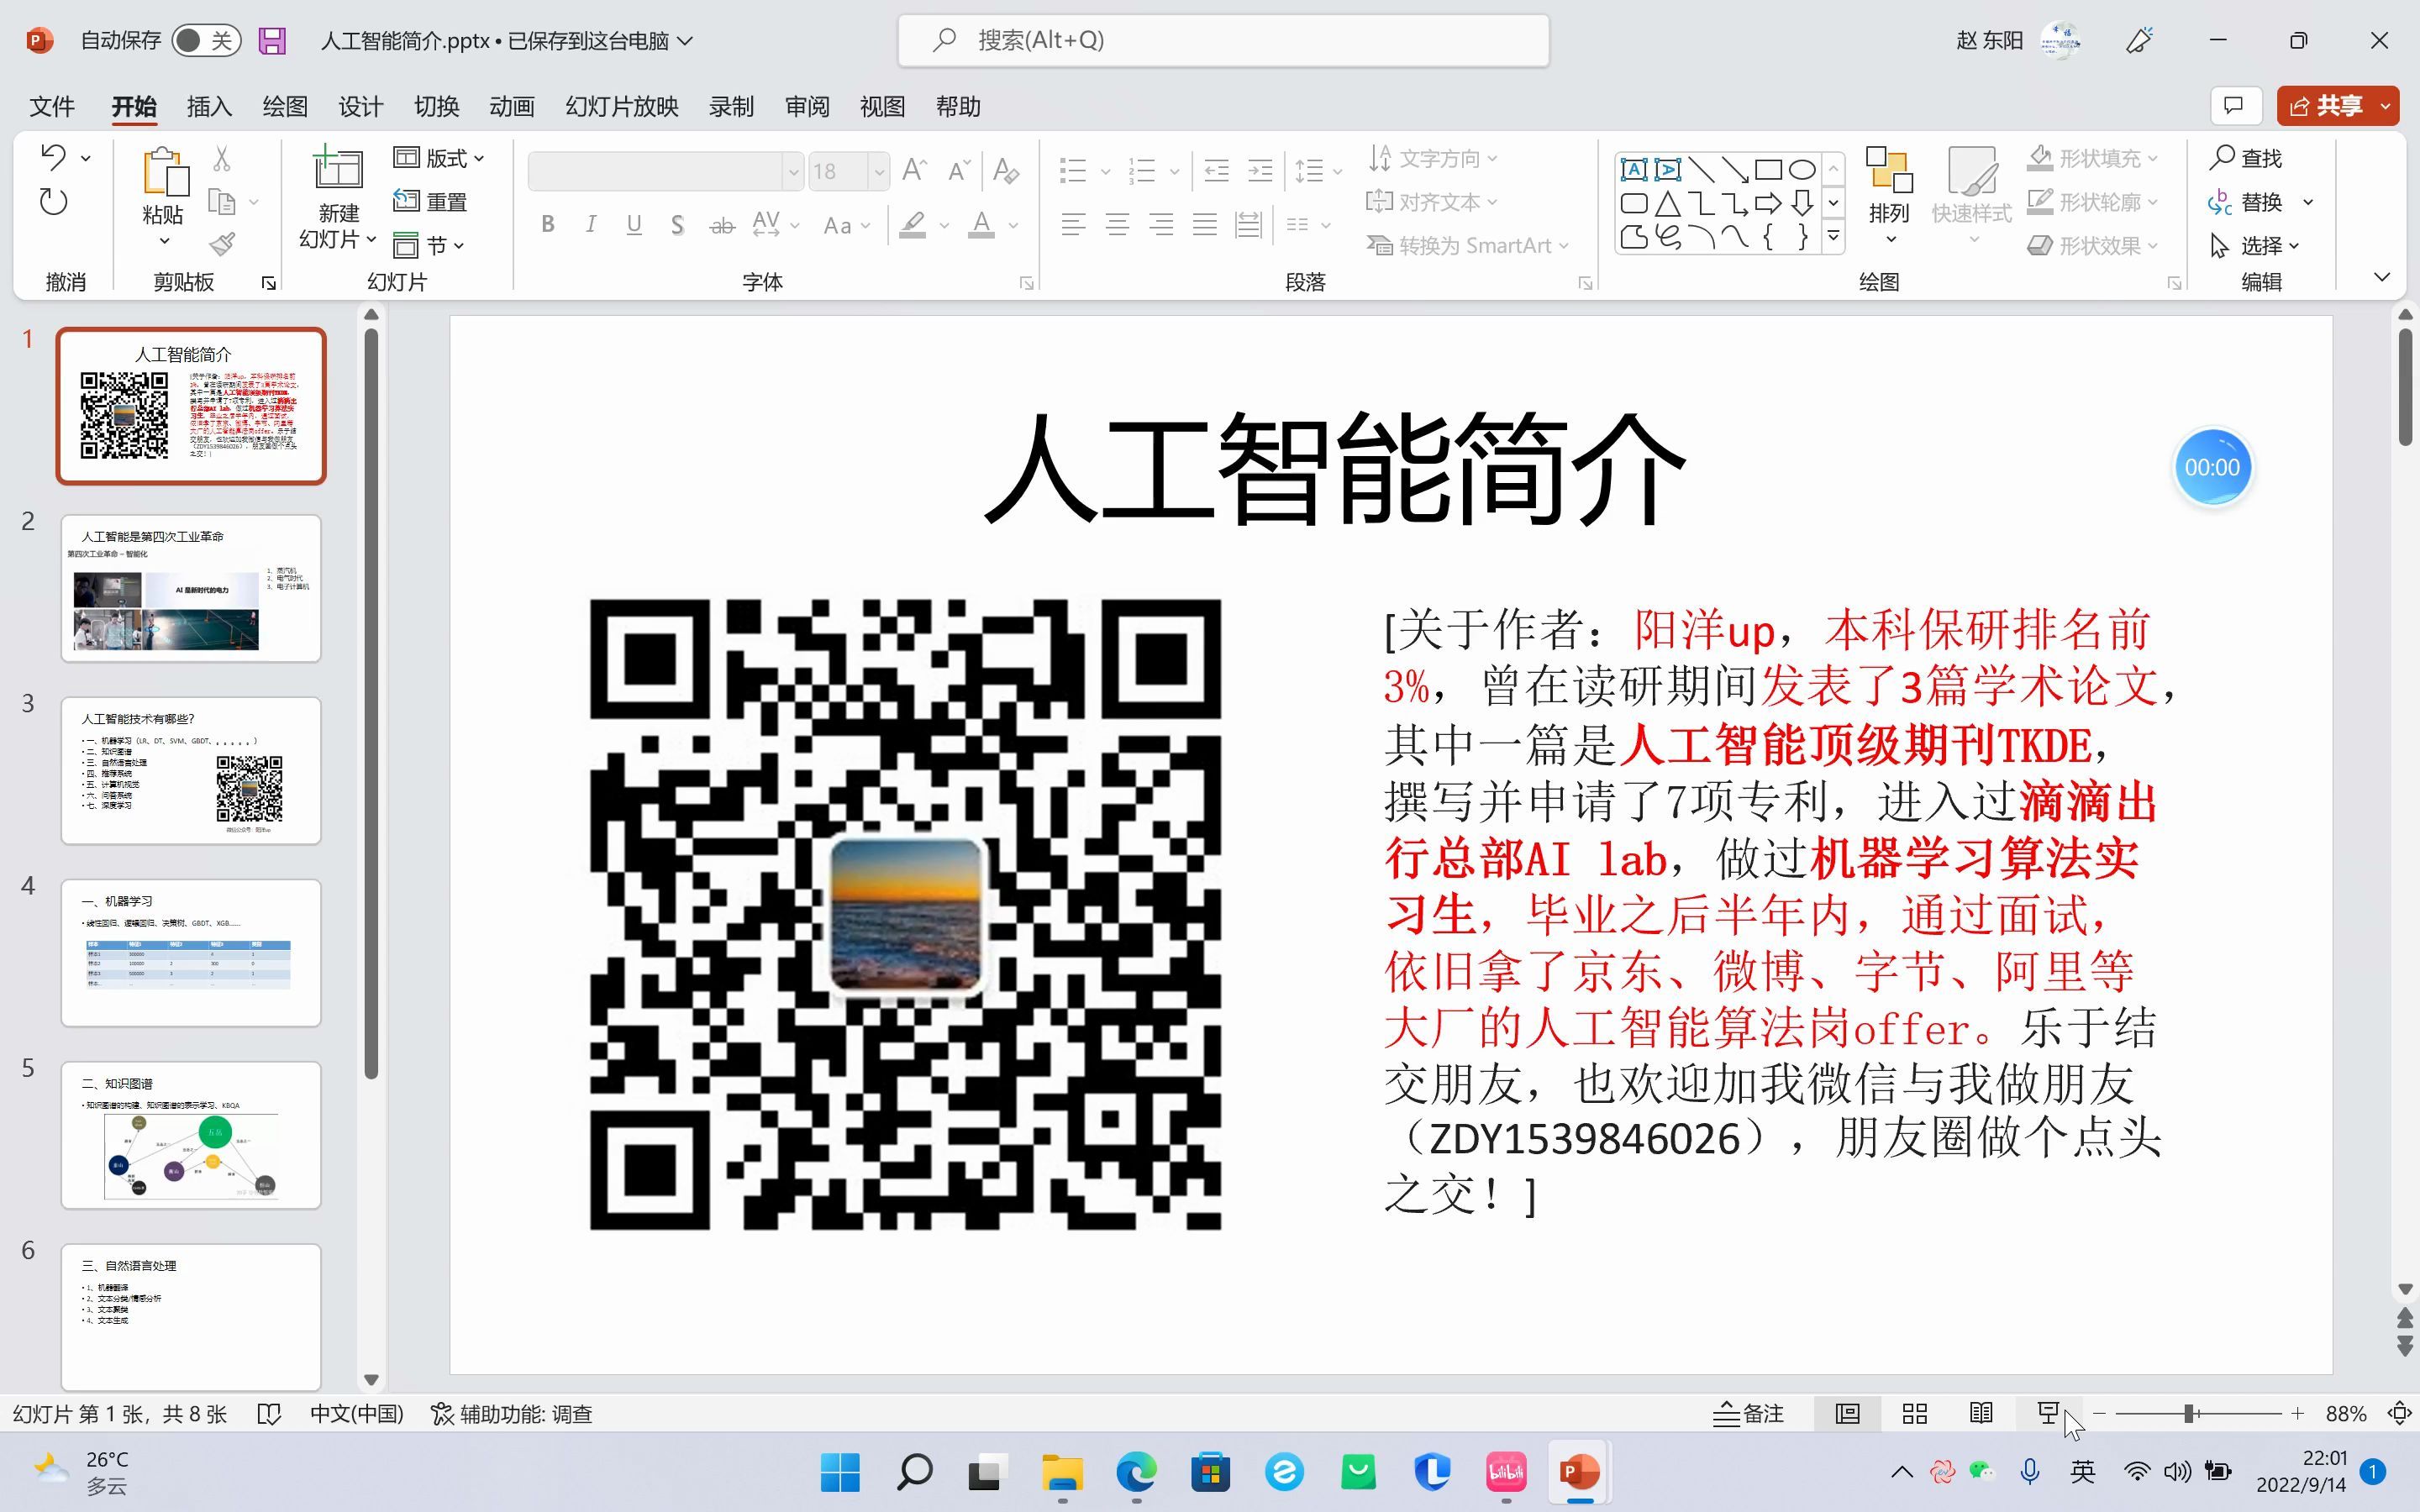Open the font name combo box
Viewport: 2420px width, 1512px height.
coord(666,171)
